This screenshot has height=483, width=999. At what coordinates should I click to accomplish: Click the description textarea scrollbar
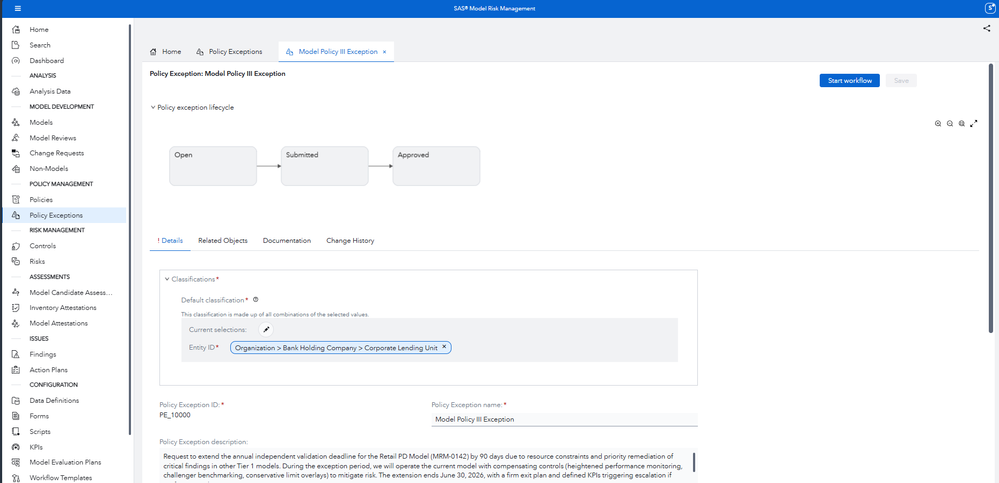coord(694,462)
